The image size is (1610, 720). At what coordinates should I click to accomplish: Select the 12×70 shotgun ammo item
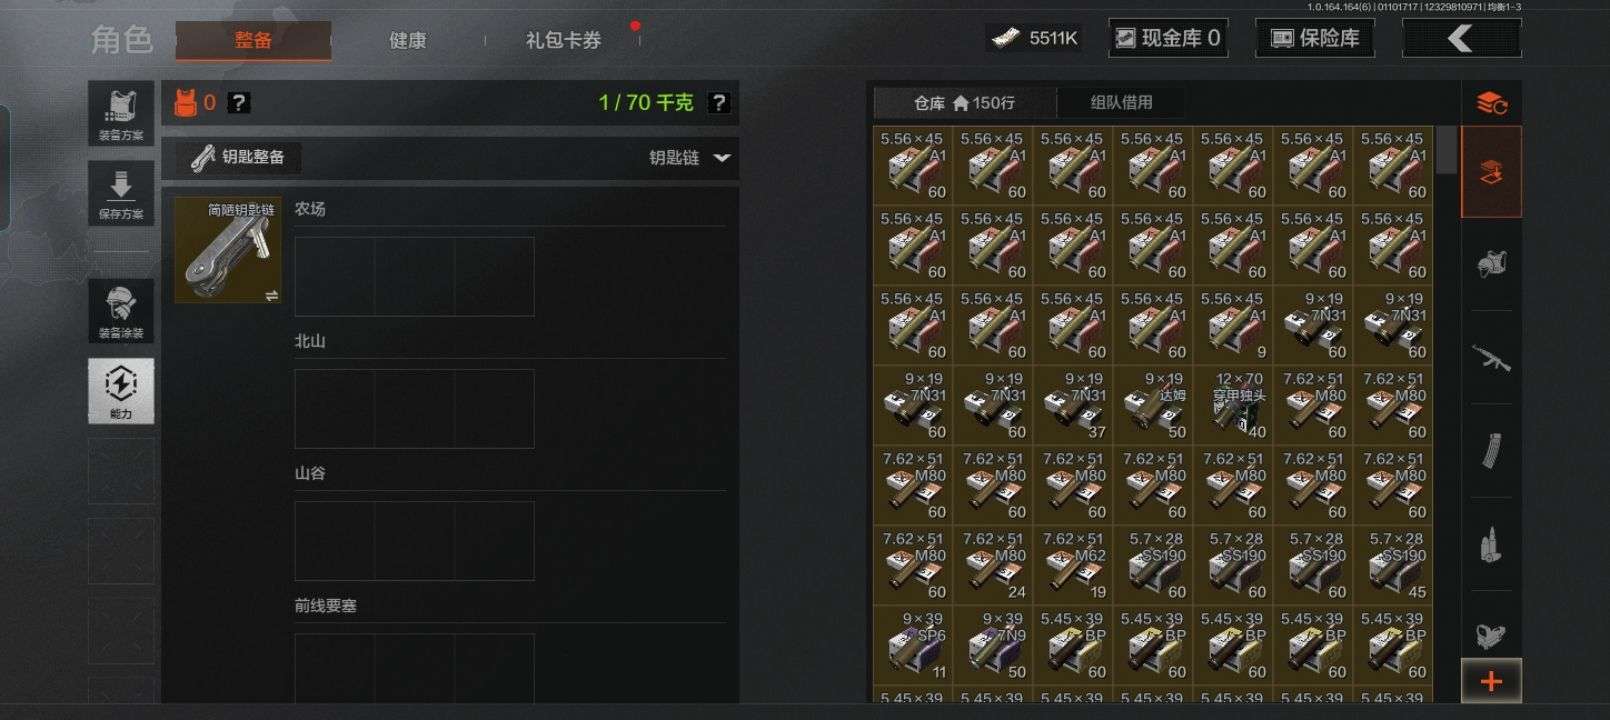point(1233,405)
